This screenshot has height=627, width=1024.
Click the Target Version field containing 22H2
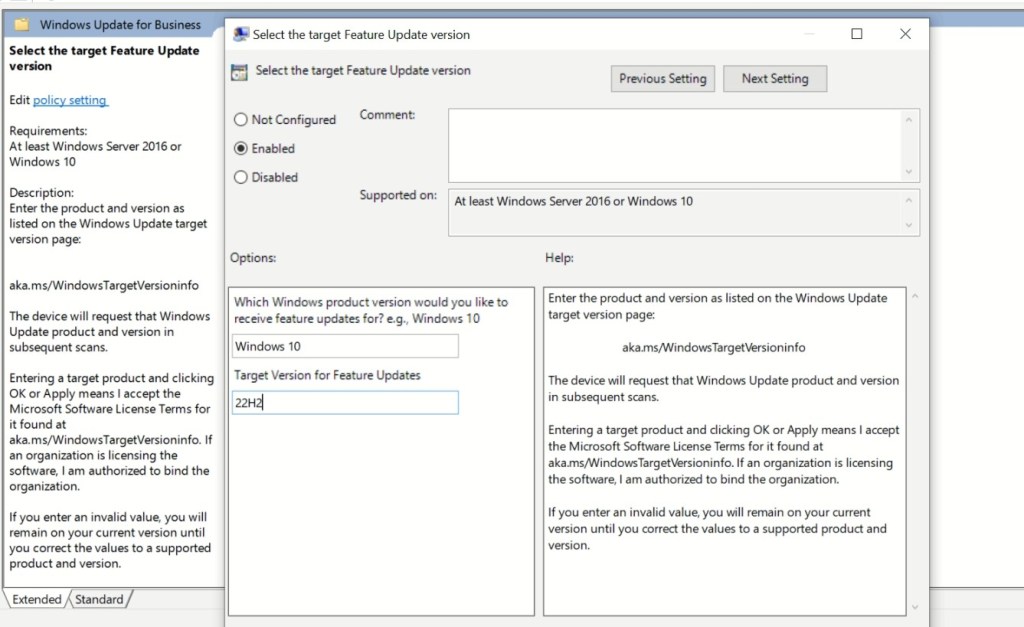tap(345, 402)
